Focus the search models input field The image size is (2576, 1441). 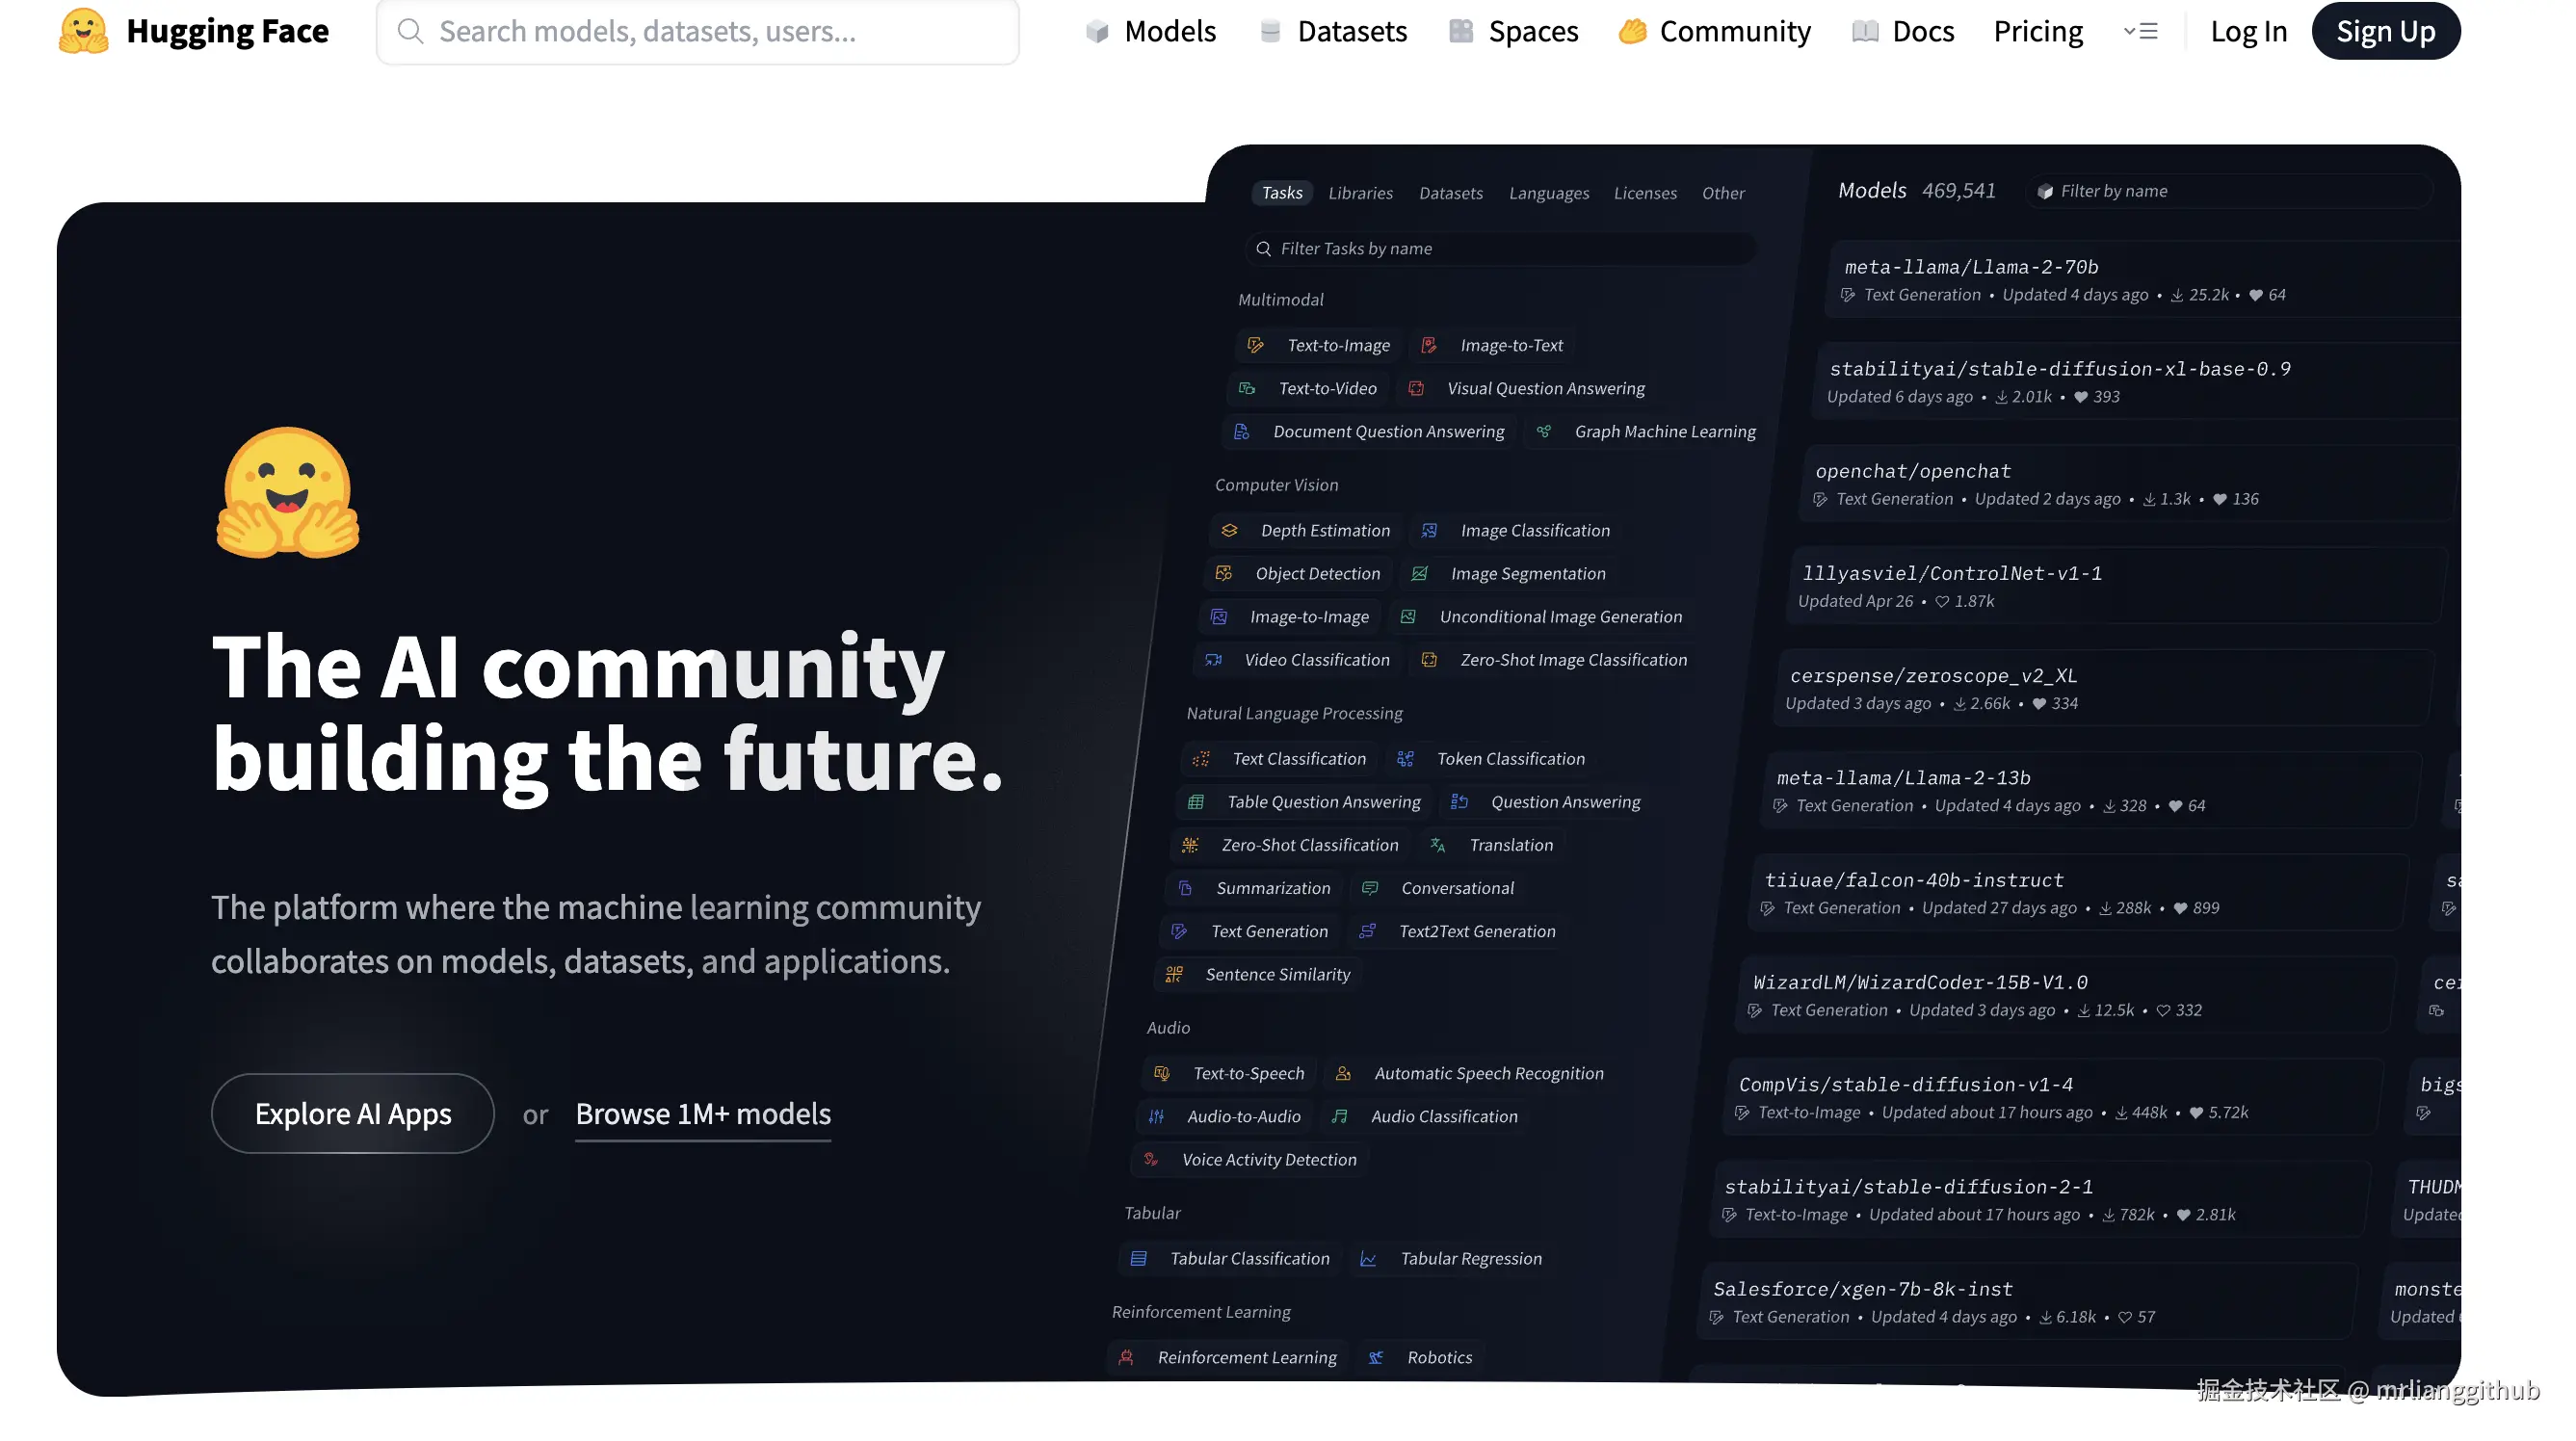coord(697,31)
